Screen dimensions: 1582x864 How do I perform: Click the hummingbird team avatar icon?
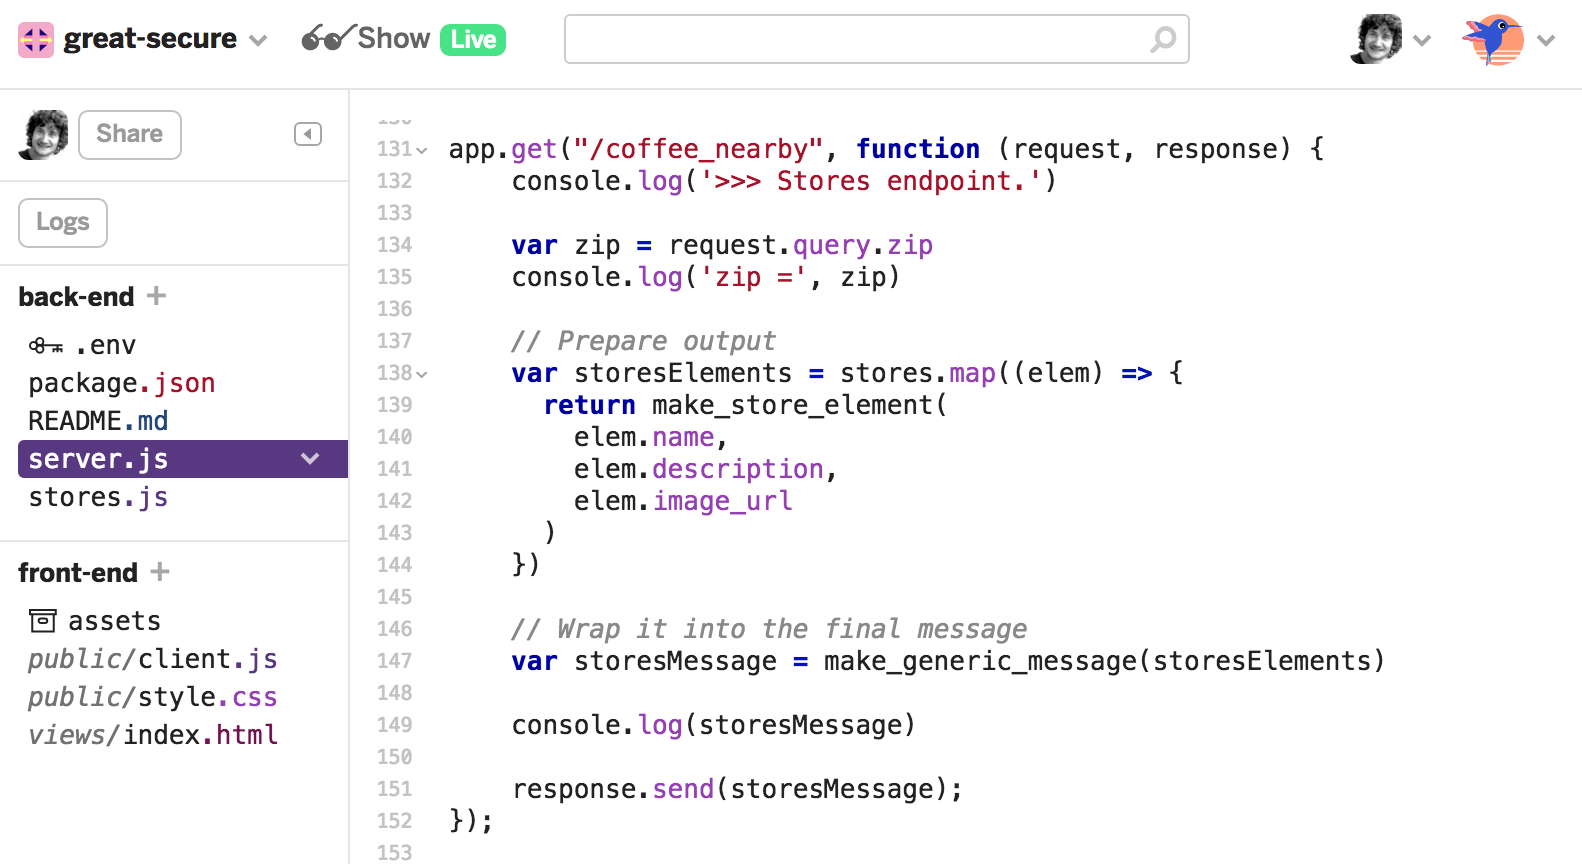click(1493, 40)
